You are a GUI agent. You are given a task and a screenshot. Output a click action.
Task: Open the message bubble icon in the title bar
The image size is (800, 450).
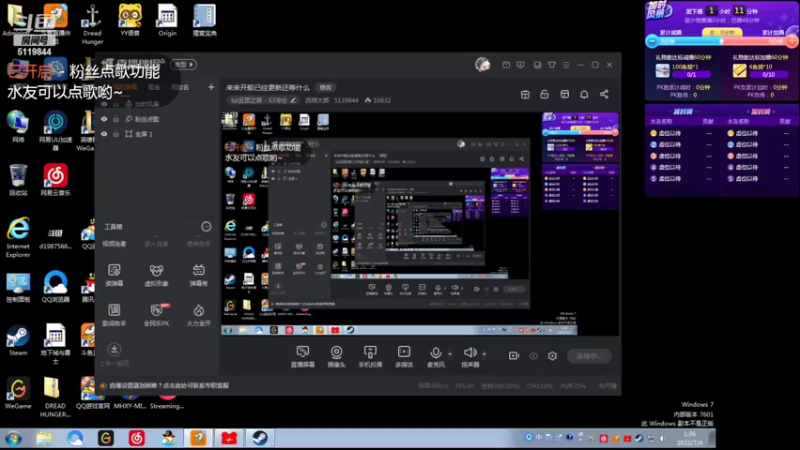[x=520, y=65]
